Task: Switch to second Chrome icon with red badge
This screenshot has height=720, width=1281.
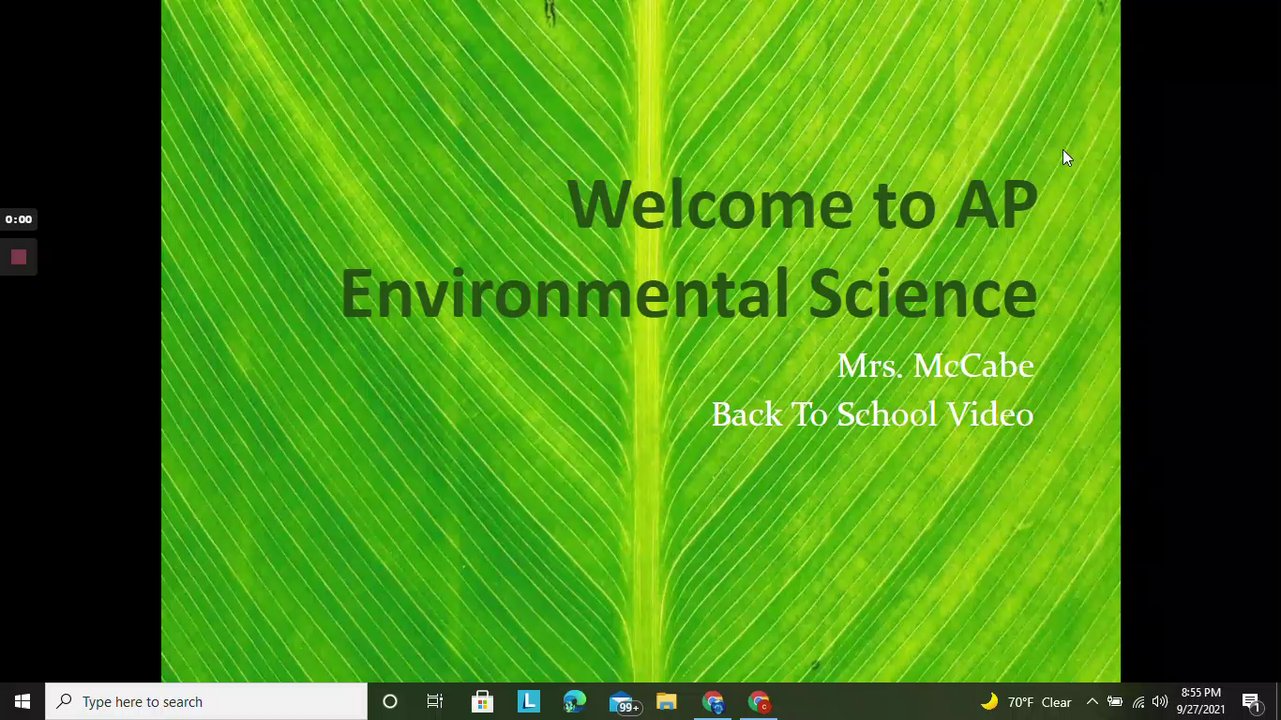Action: [x=759, y=702]
